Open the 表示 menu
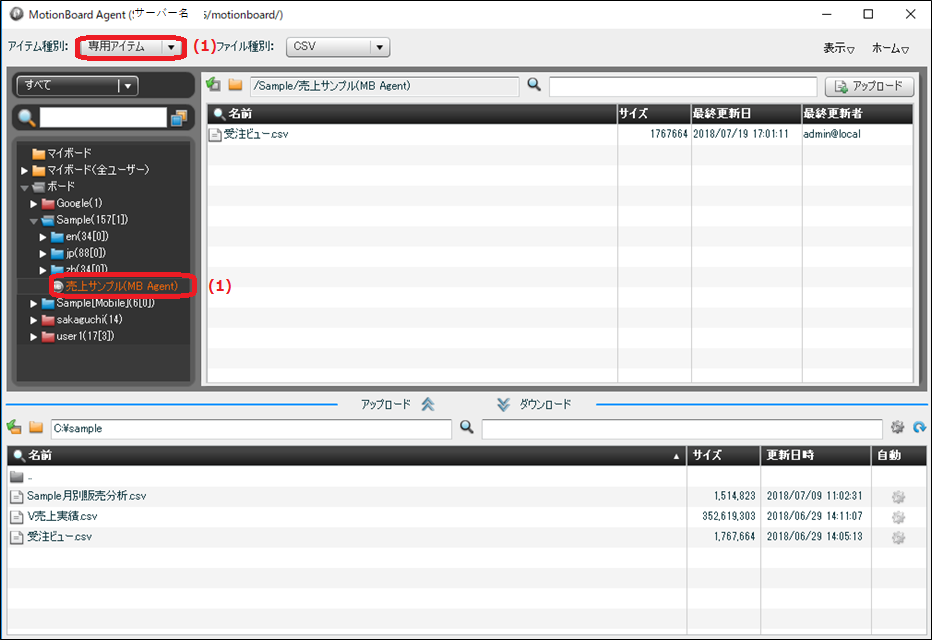This screenshot has height=640, width=932. point(838,48)
